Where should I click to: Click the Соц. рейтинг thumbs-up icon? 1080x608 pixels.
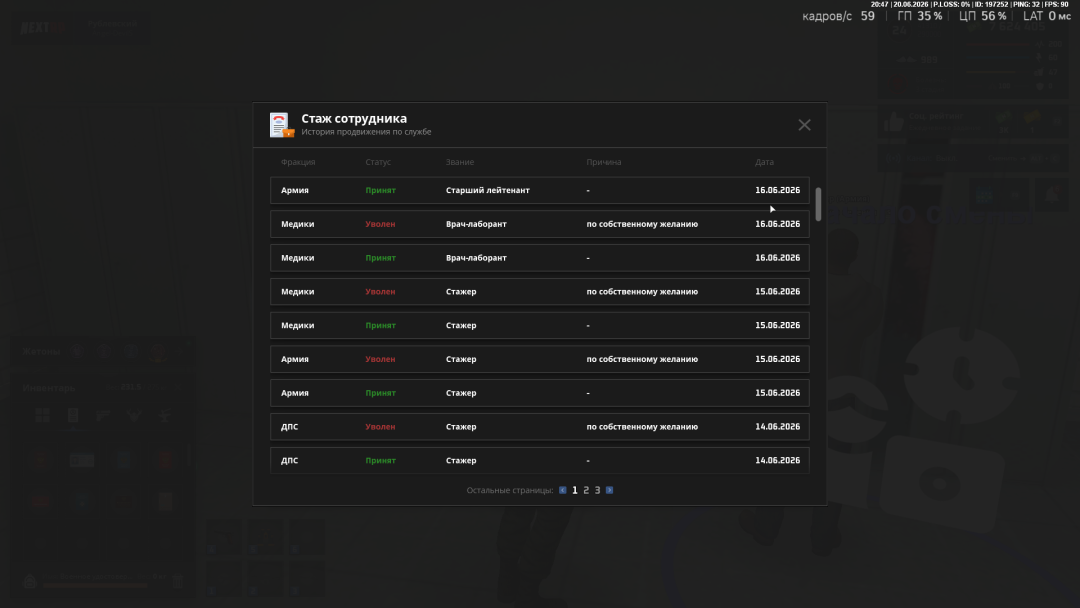(x=893, y=122)
